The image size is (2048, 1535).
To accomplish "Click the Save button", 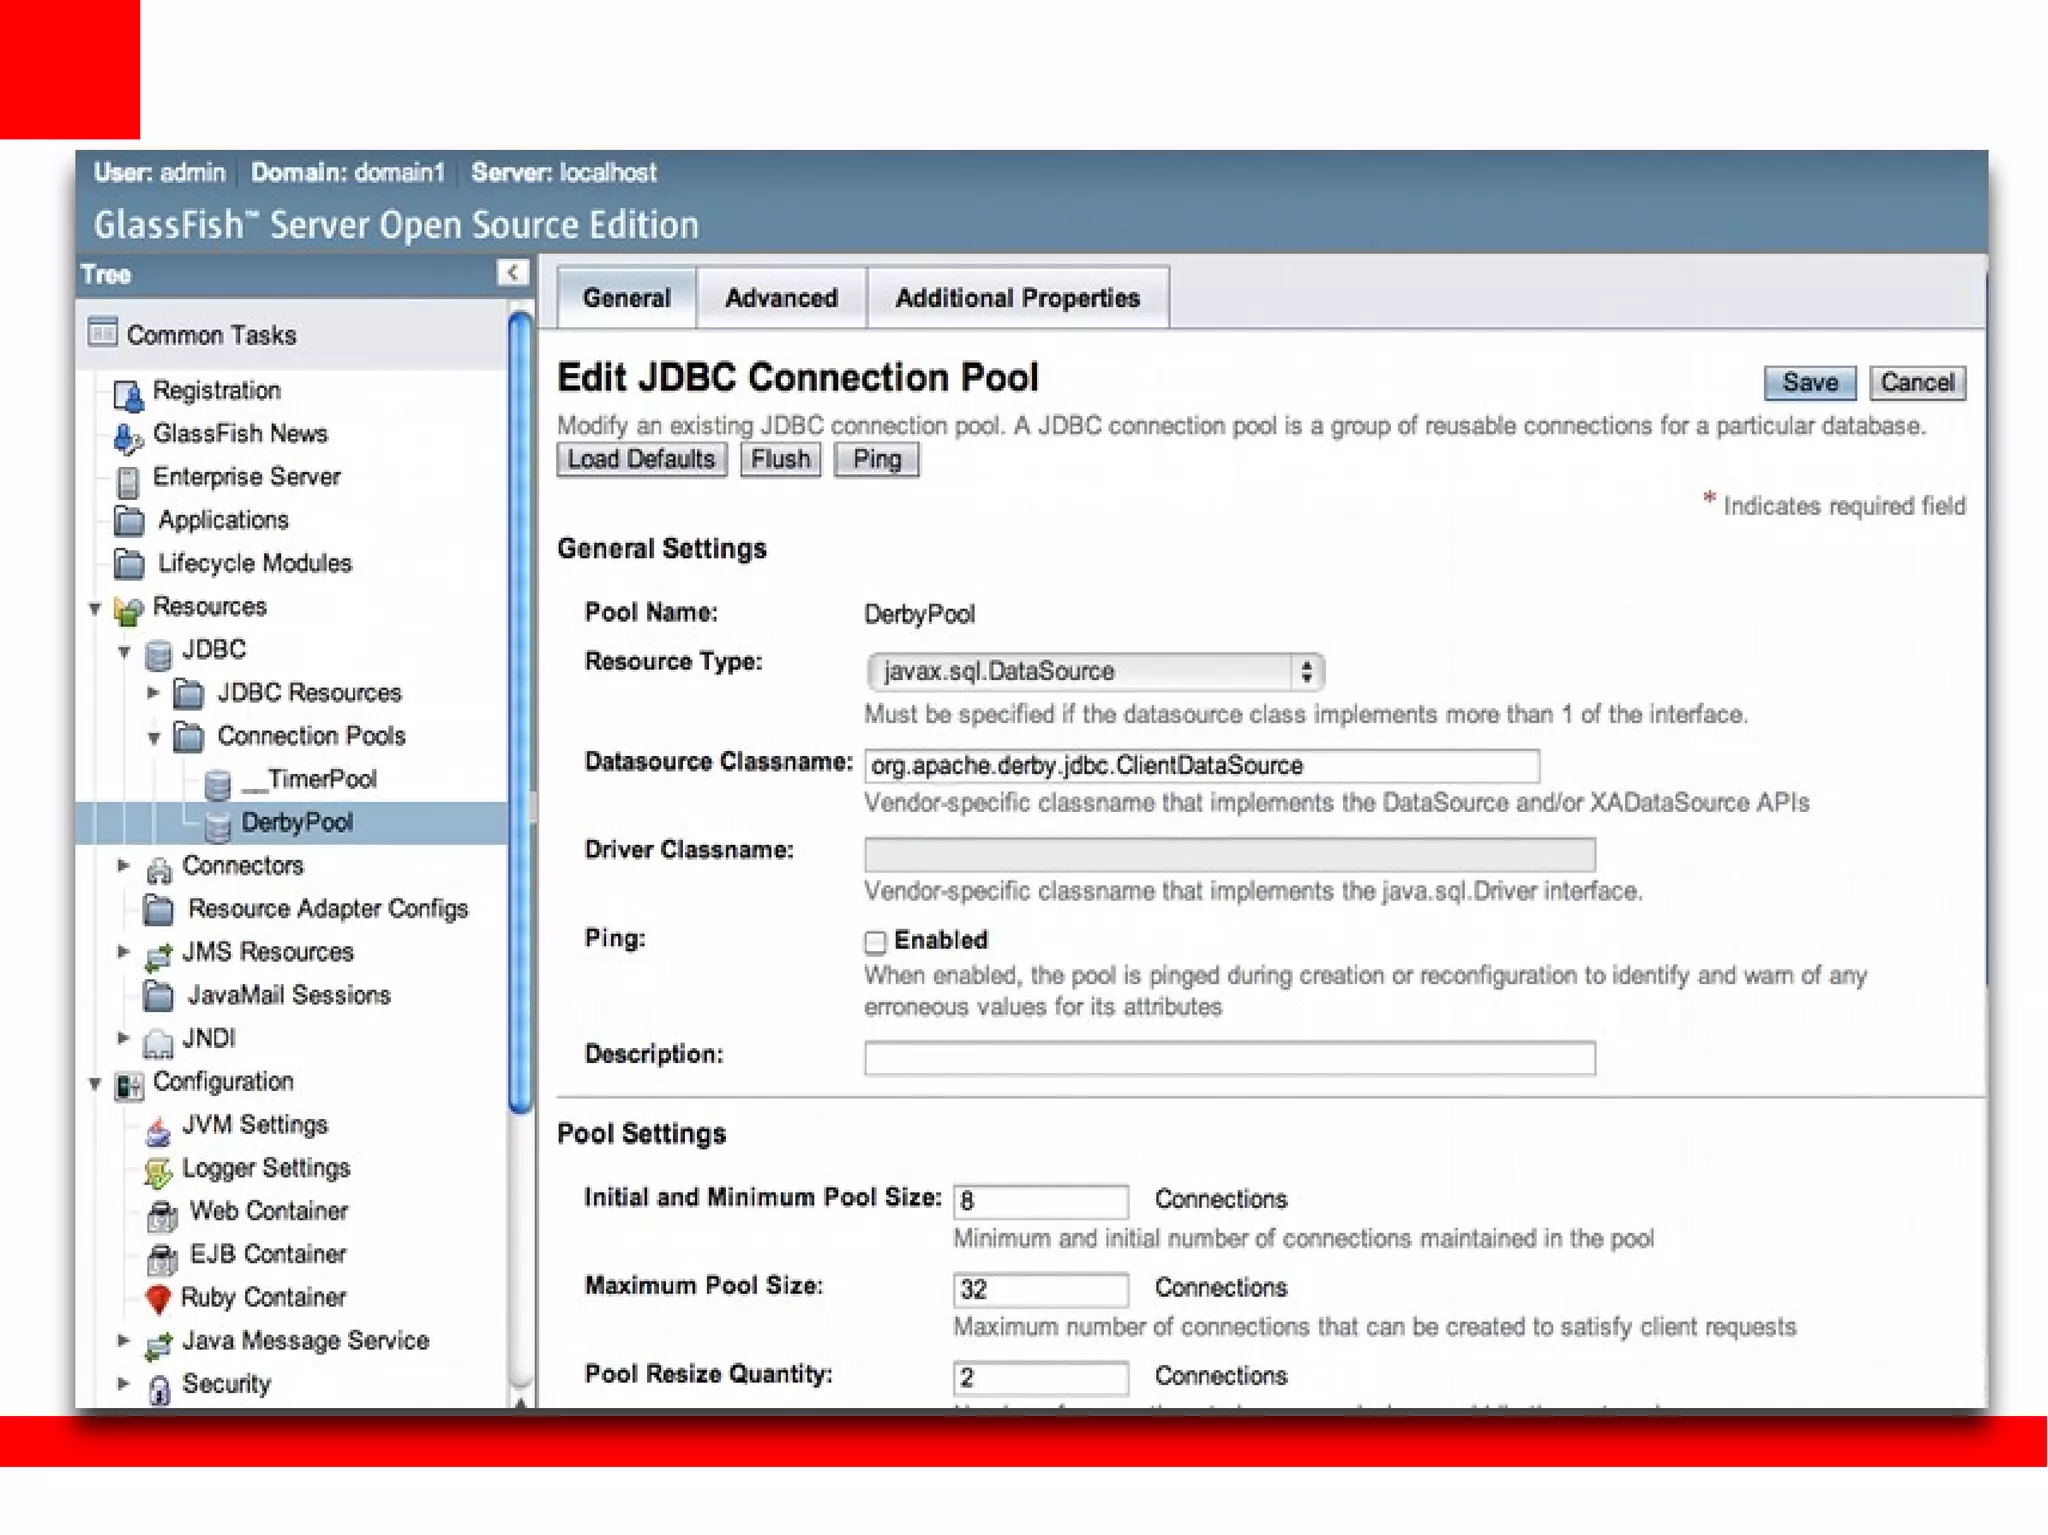I will coord(1809,383).
